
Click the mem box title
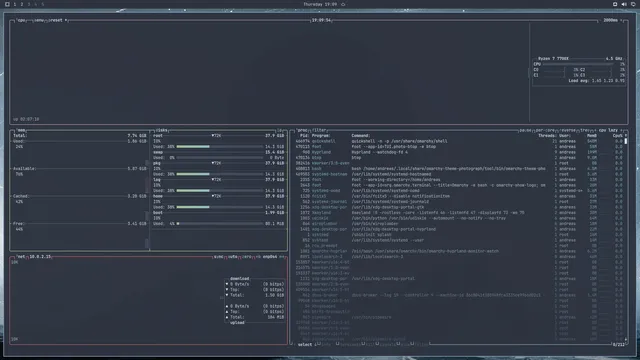(21, 130)
